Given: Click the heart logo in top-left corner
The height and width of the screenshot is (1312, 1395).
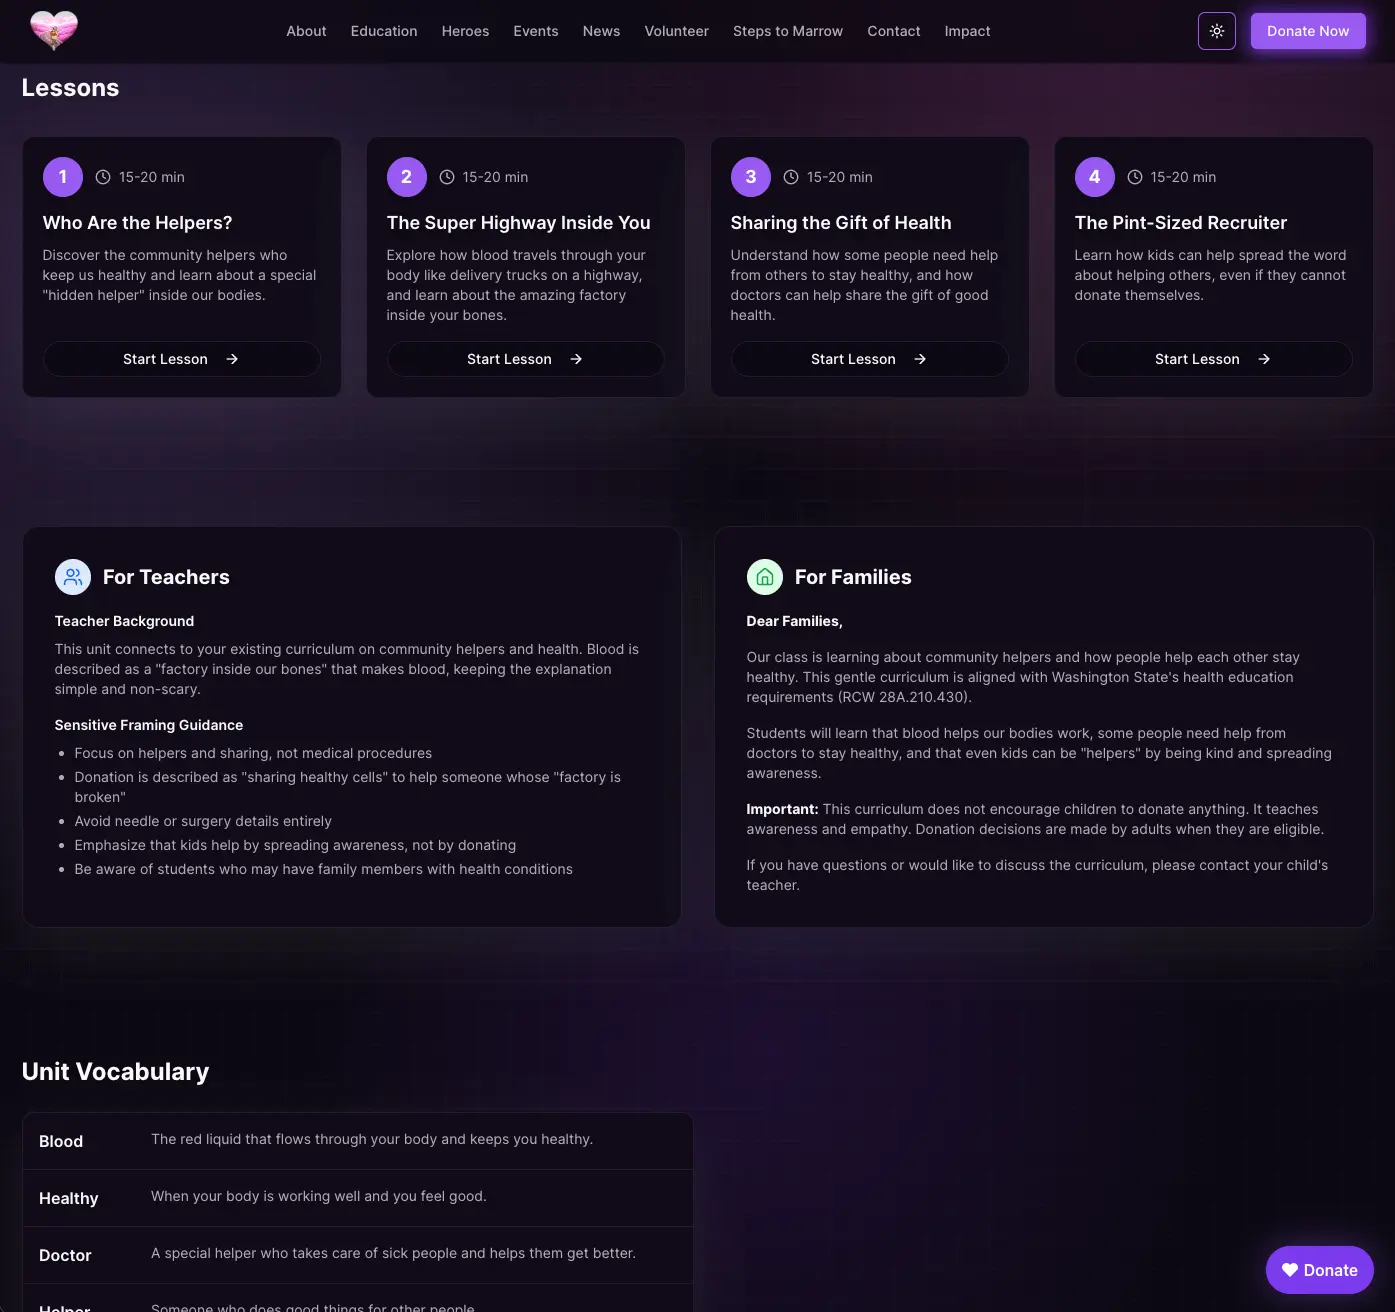Looking at the screenshot, I should (55, 31).
